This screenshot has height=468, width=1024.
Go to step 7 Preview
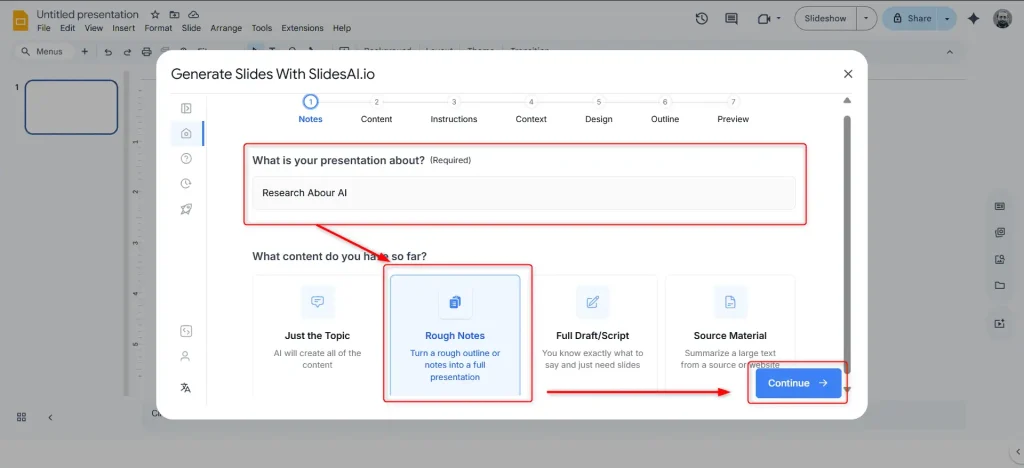point(733,110)
